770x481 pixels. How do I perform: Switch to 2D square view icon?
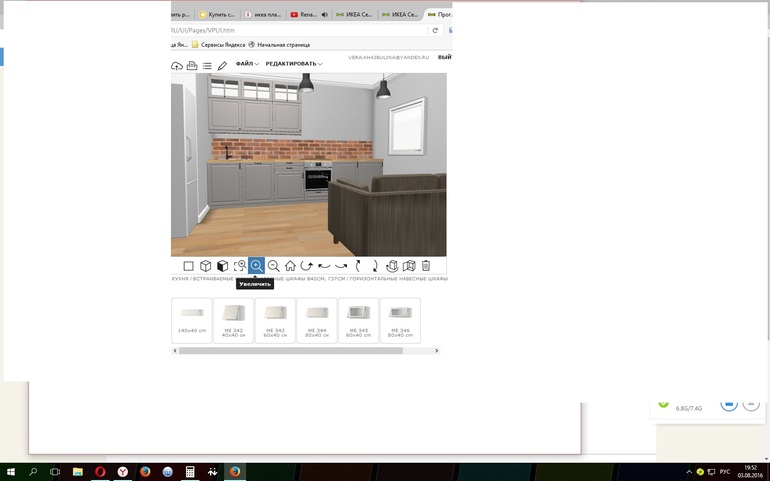pyautogui.click(x=188, y=266)
